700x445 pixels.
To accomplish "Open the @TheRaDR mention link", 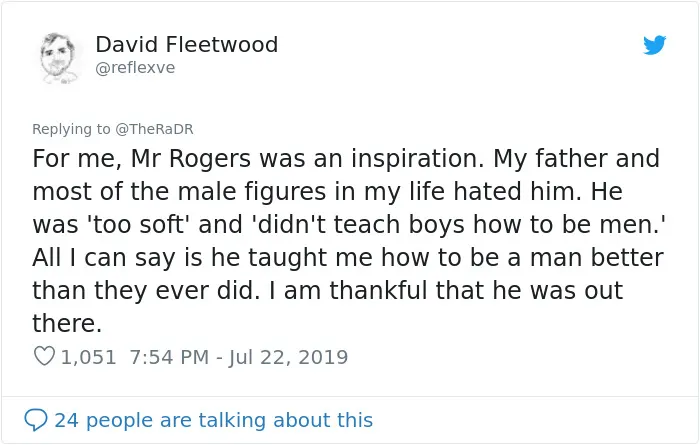I will pos(154,129).
